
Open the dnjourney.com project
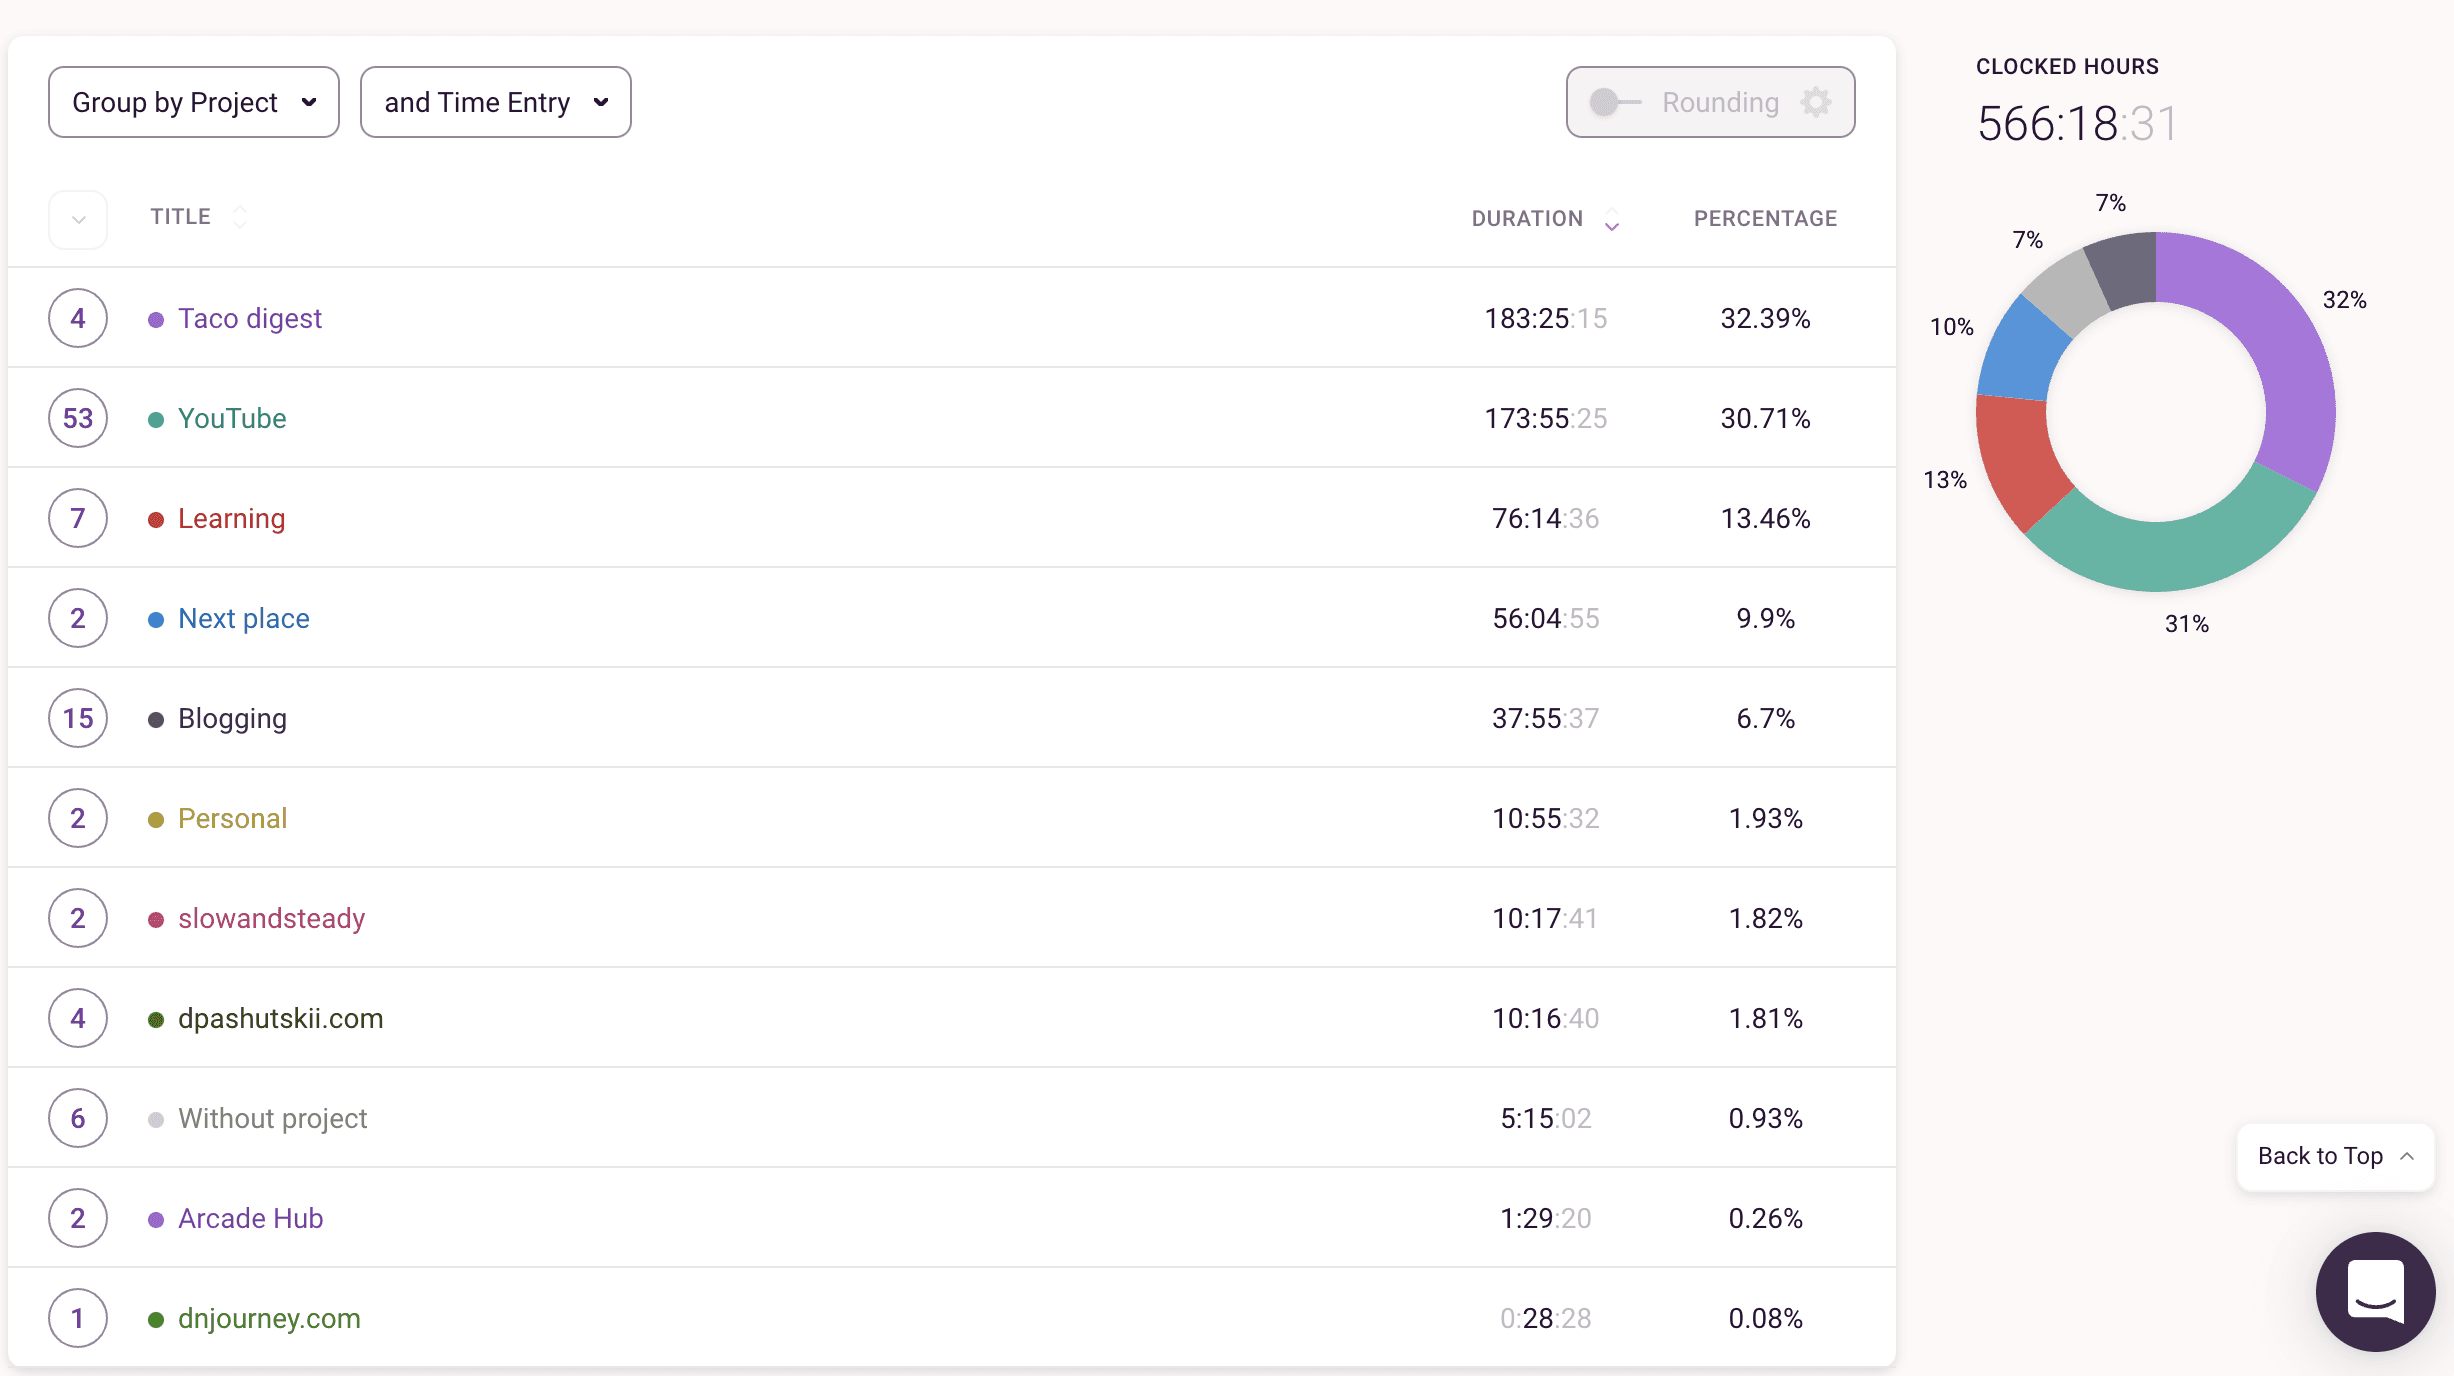pos(268,1318)
